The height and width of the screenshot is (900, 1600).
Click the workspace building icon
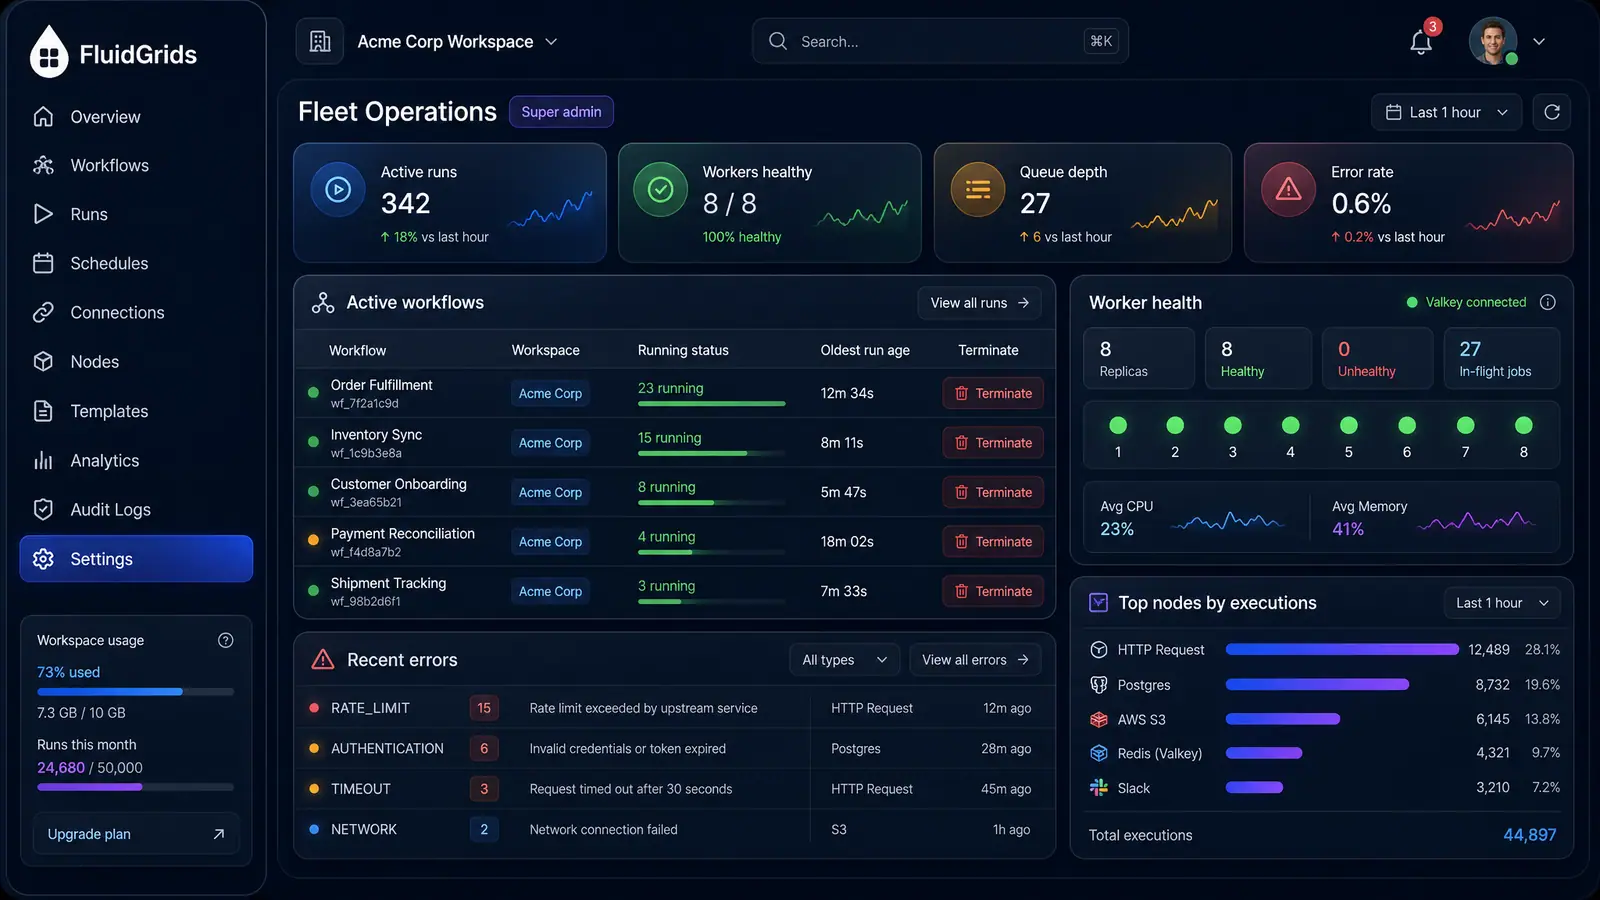320,41
